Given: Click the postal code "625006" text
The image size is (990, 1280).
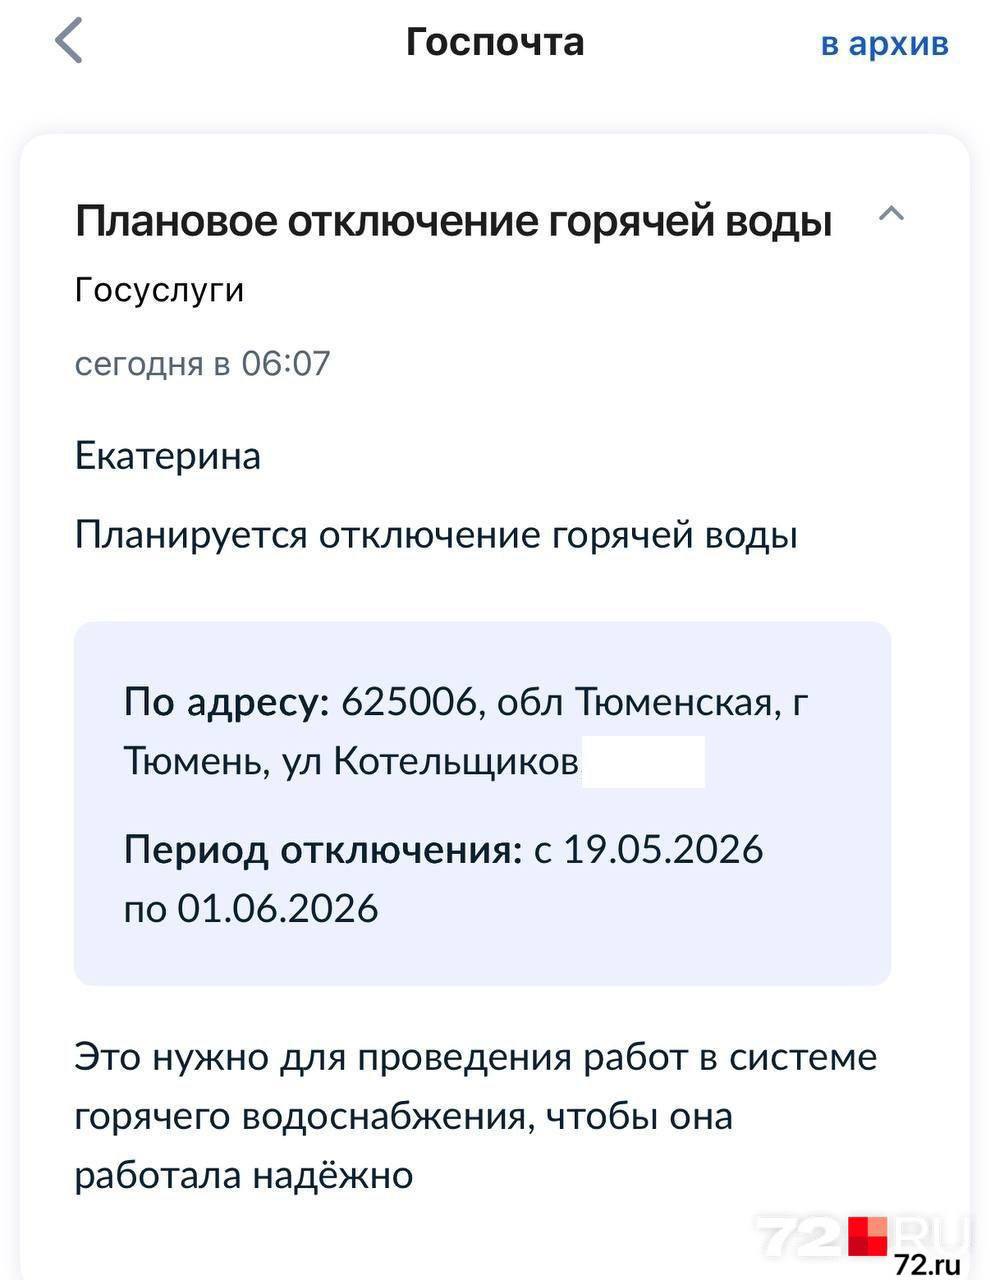Looking at the screenshot, I should [408, 703].
